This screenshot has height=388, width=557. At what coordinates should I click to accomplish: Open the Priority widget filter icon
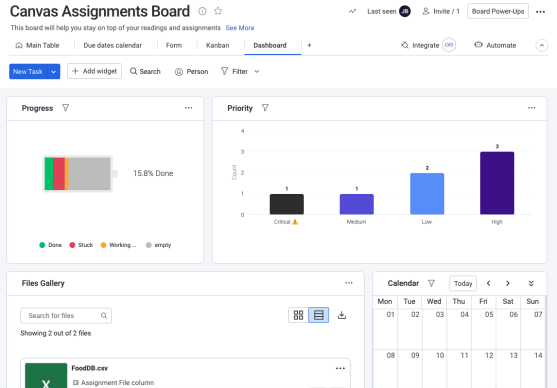pos(265,108)
